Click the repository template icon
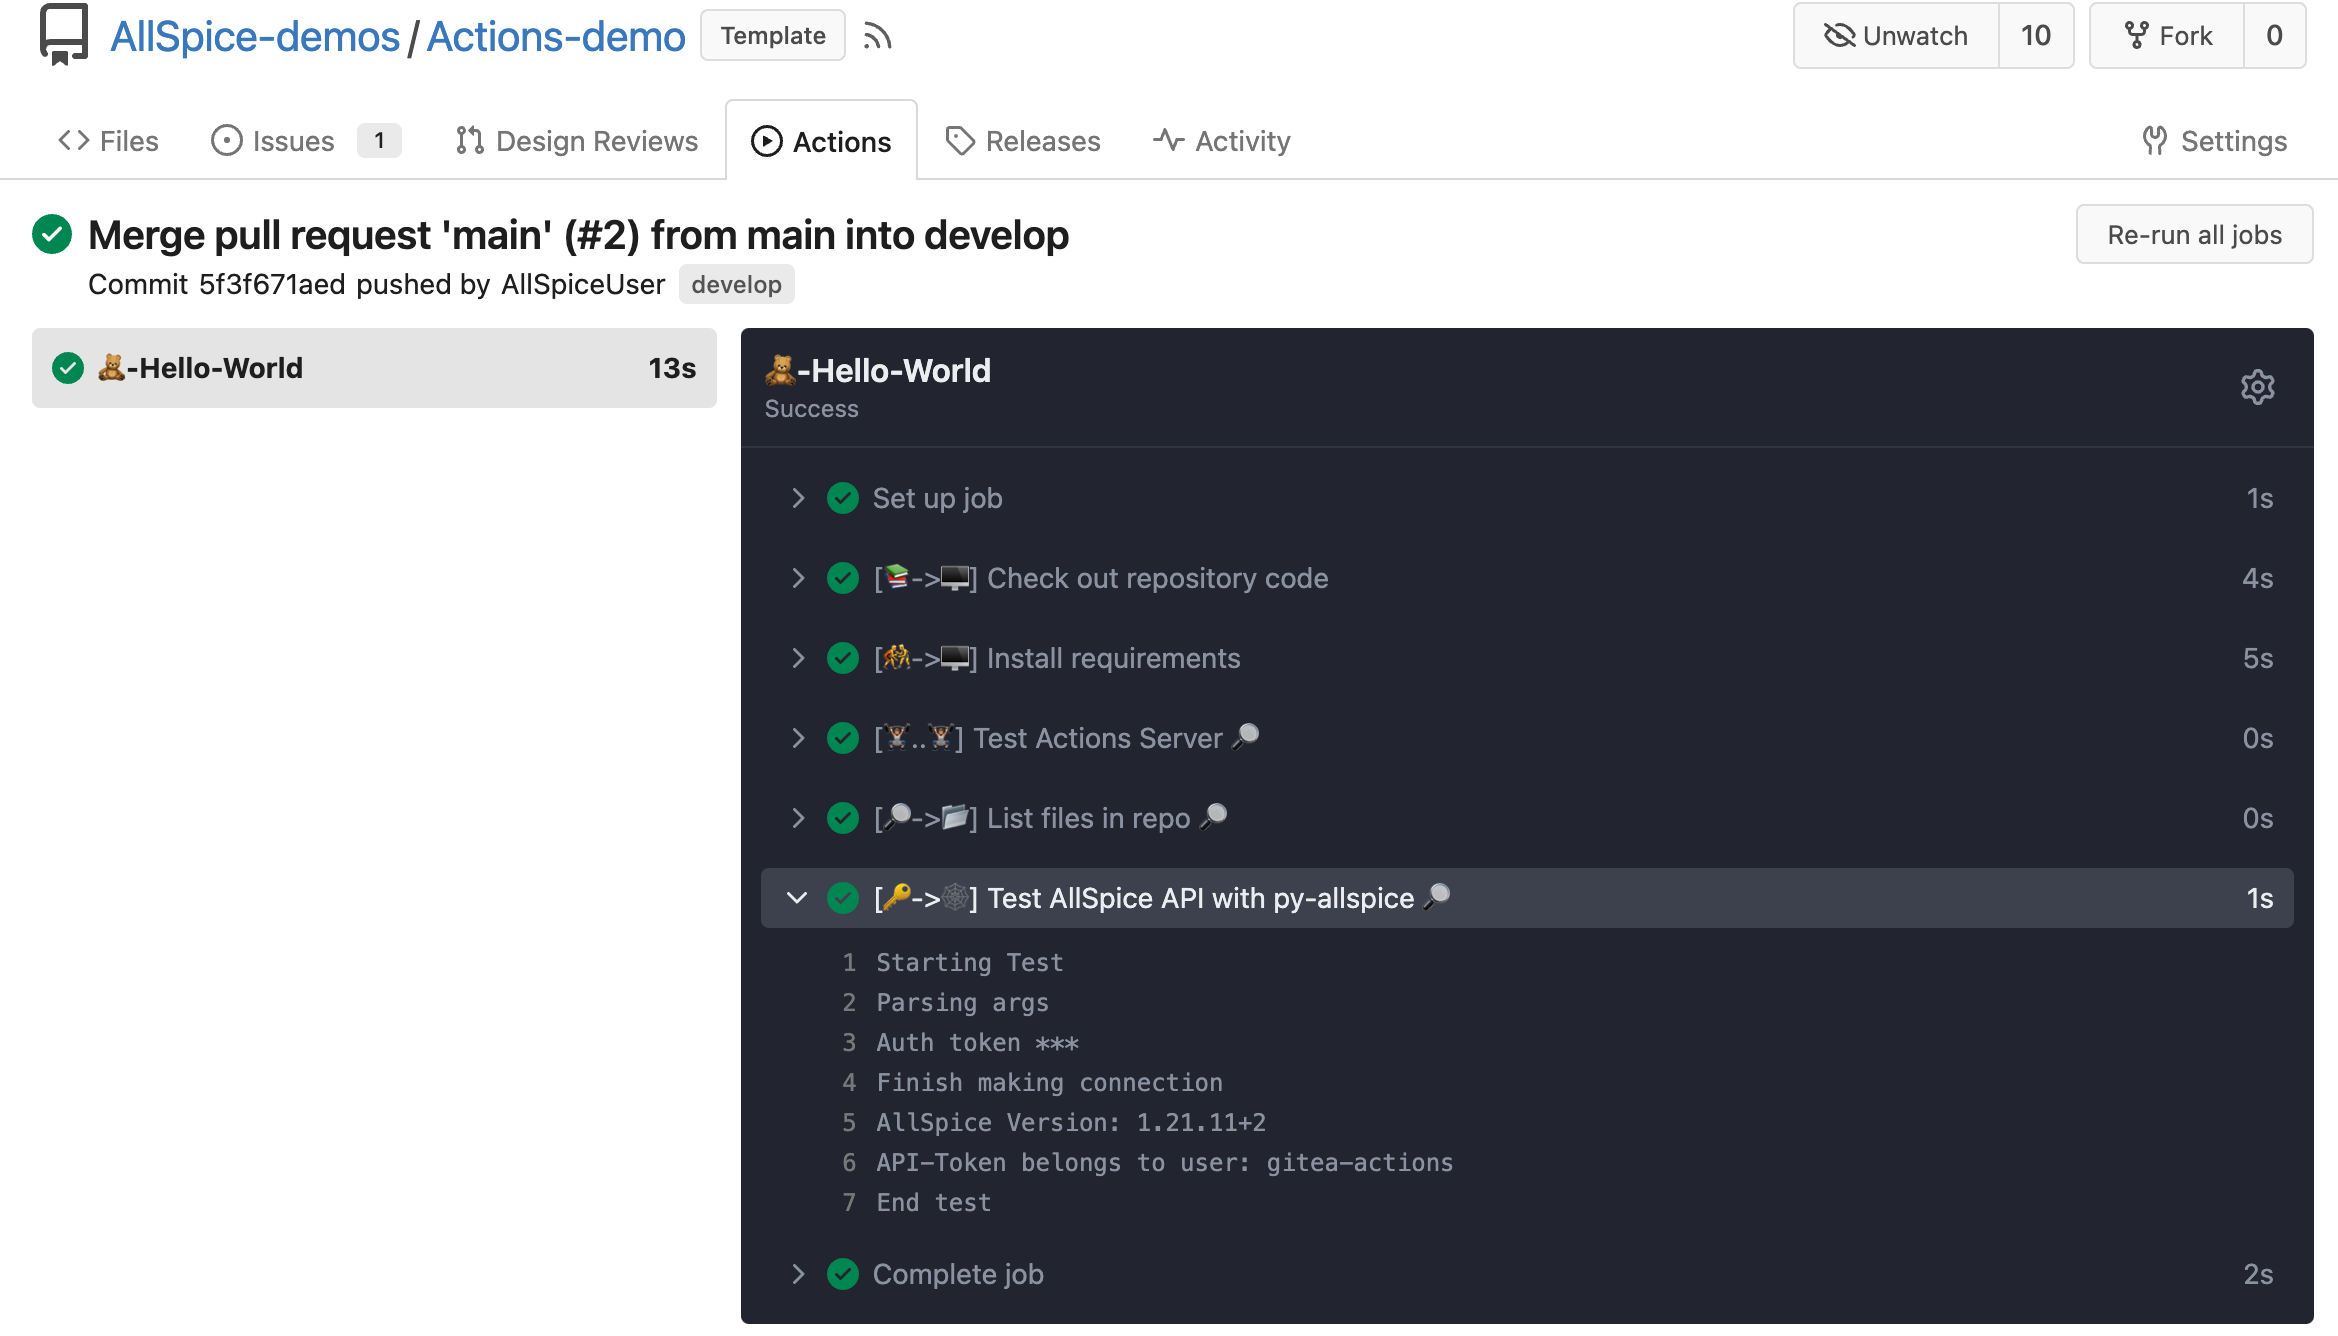The image size is (2338, 1336). pos(64,34)
